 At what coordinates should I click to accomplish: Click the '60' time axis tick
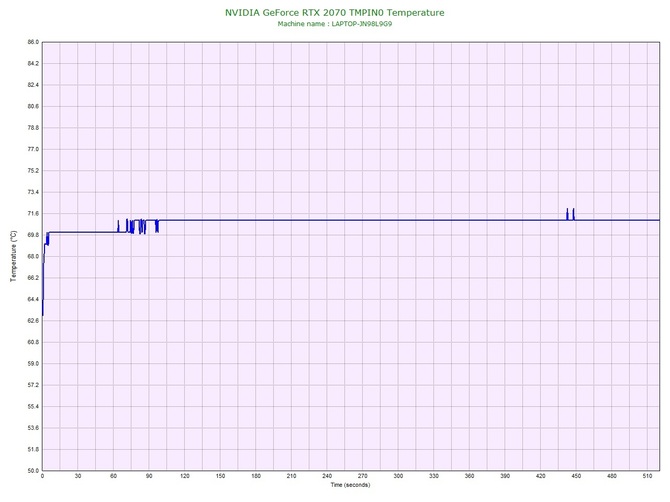pos(113,476)
